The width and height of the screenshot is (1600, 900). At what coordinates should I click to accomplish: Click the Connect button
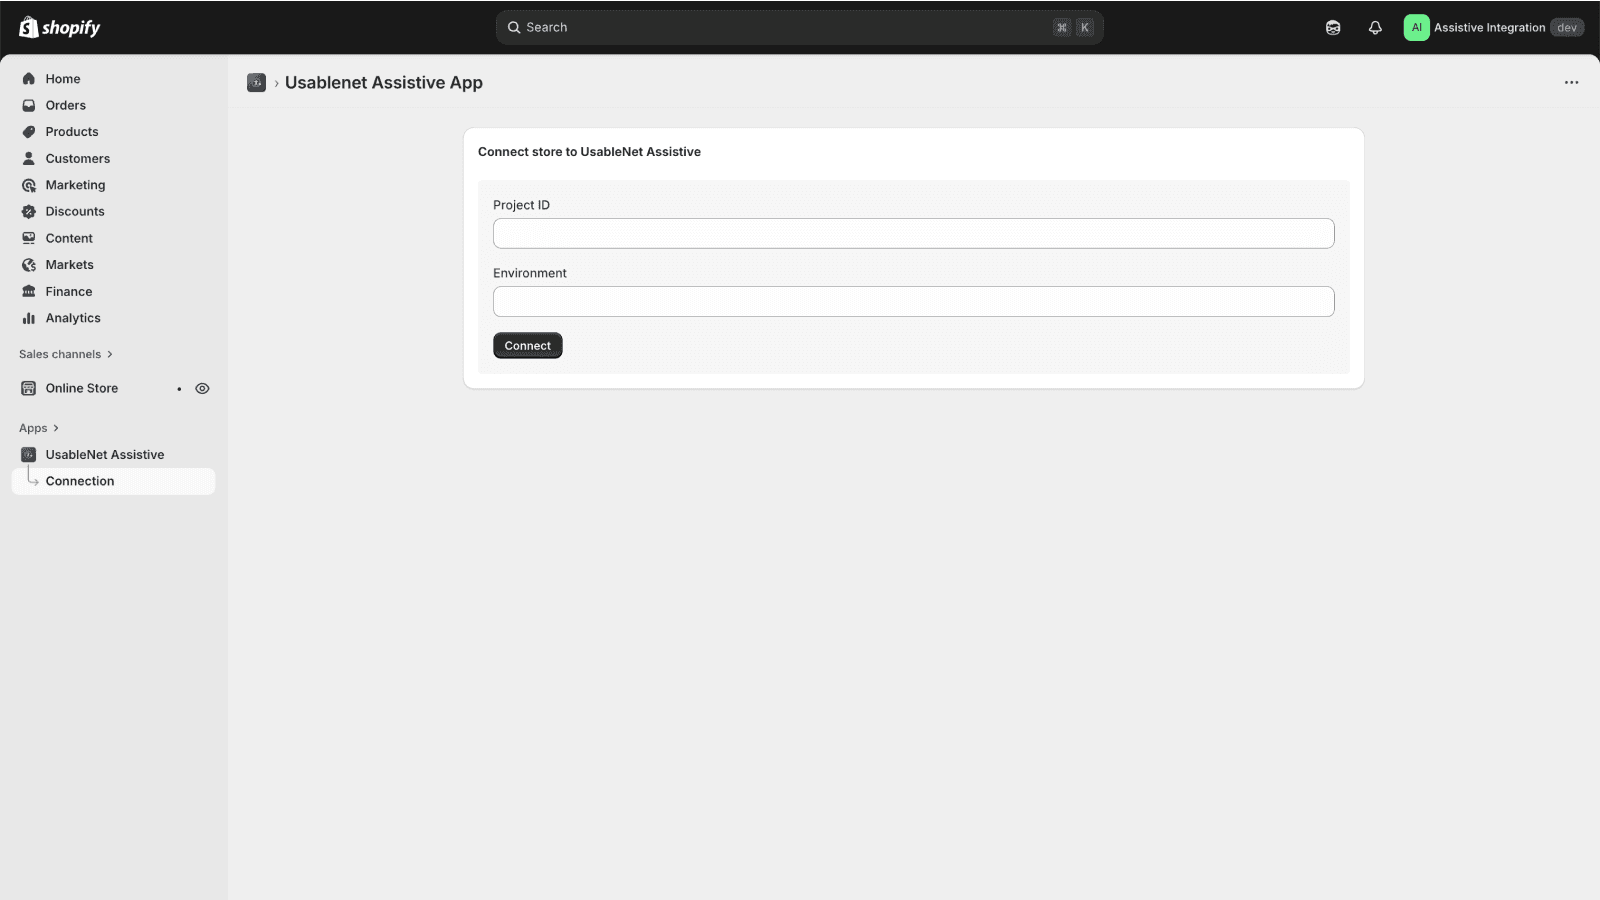(x=528, y=345)
